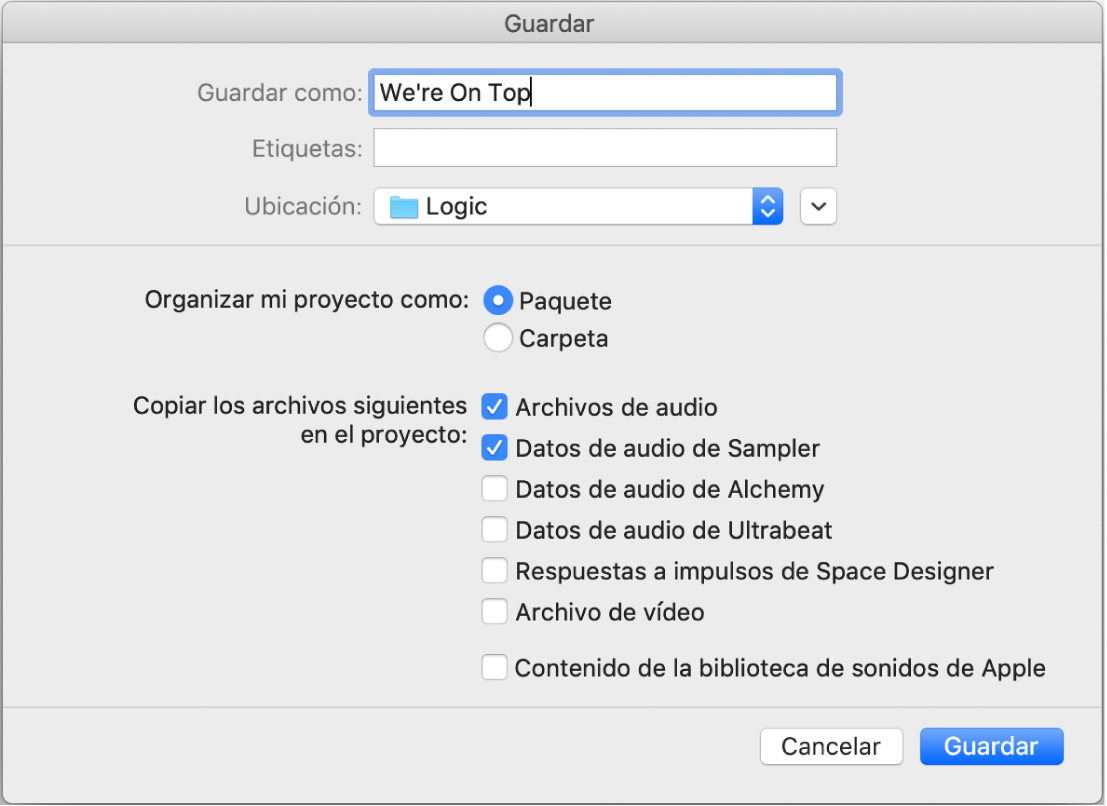Open the Ubicación location popup arrows
Image resolution: width=1107 pixels, height=806 pixels.
[x=767, y=207]
